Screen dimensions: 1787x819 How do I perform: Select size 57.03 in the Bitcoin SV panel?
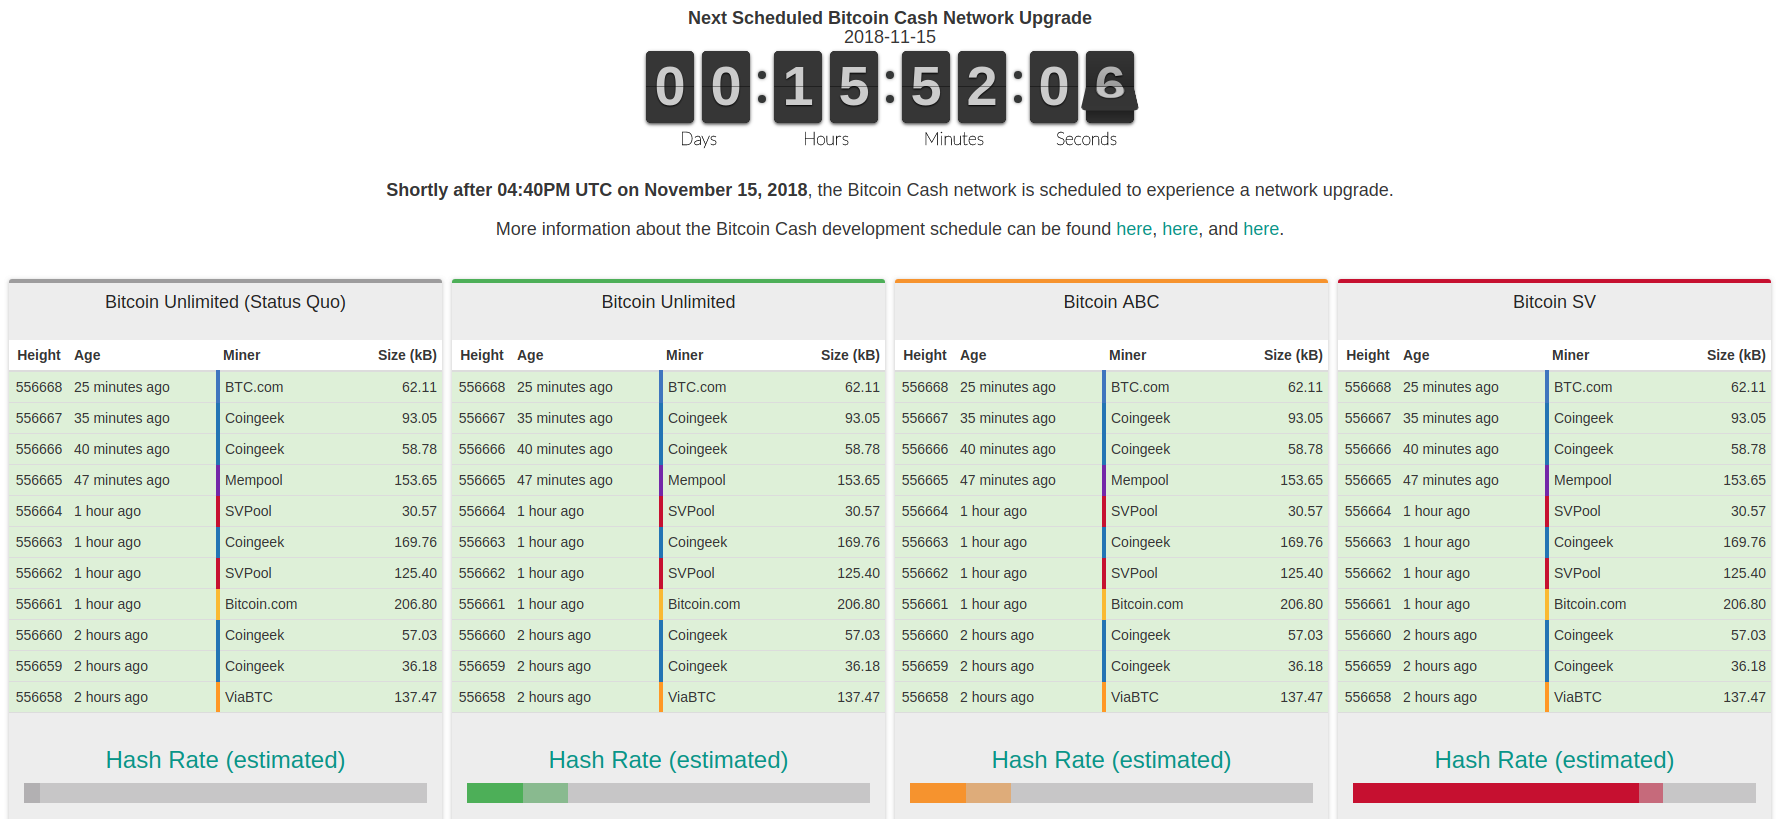pos(1748,635)
